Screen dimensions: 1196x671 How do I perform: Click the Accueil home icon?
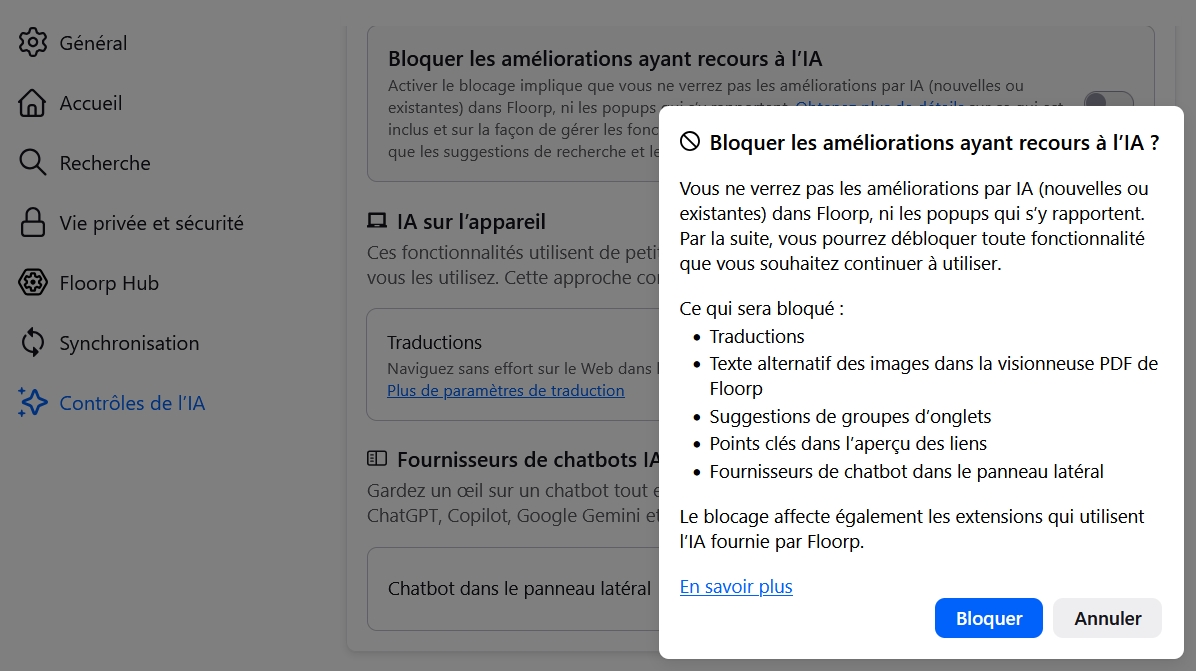(x=33, y=103)
